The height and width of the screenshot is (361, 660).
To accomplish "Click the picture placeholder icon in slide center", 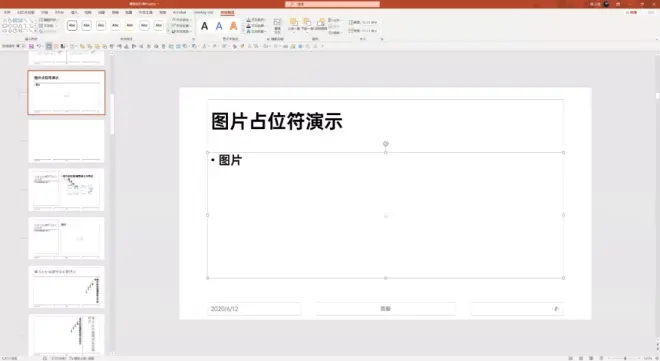I will pos(386,216).
